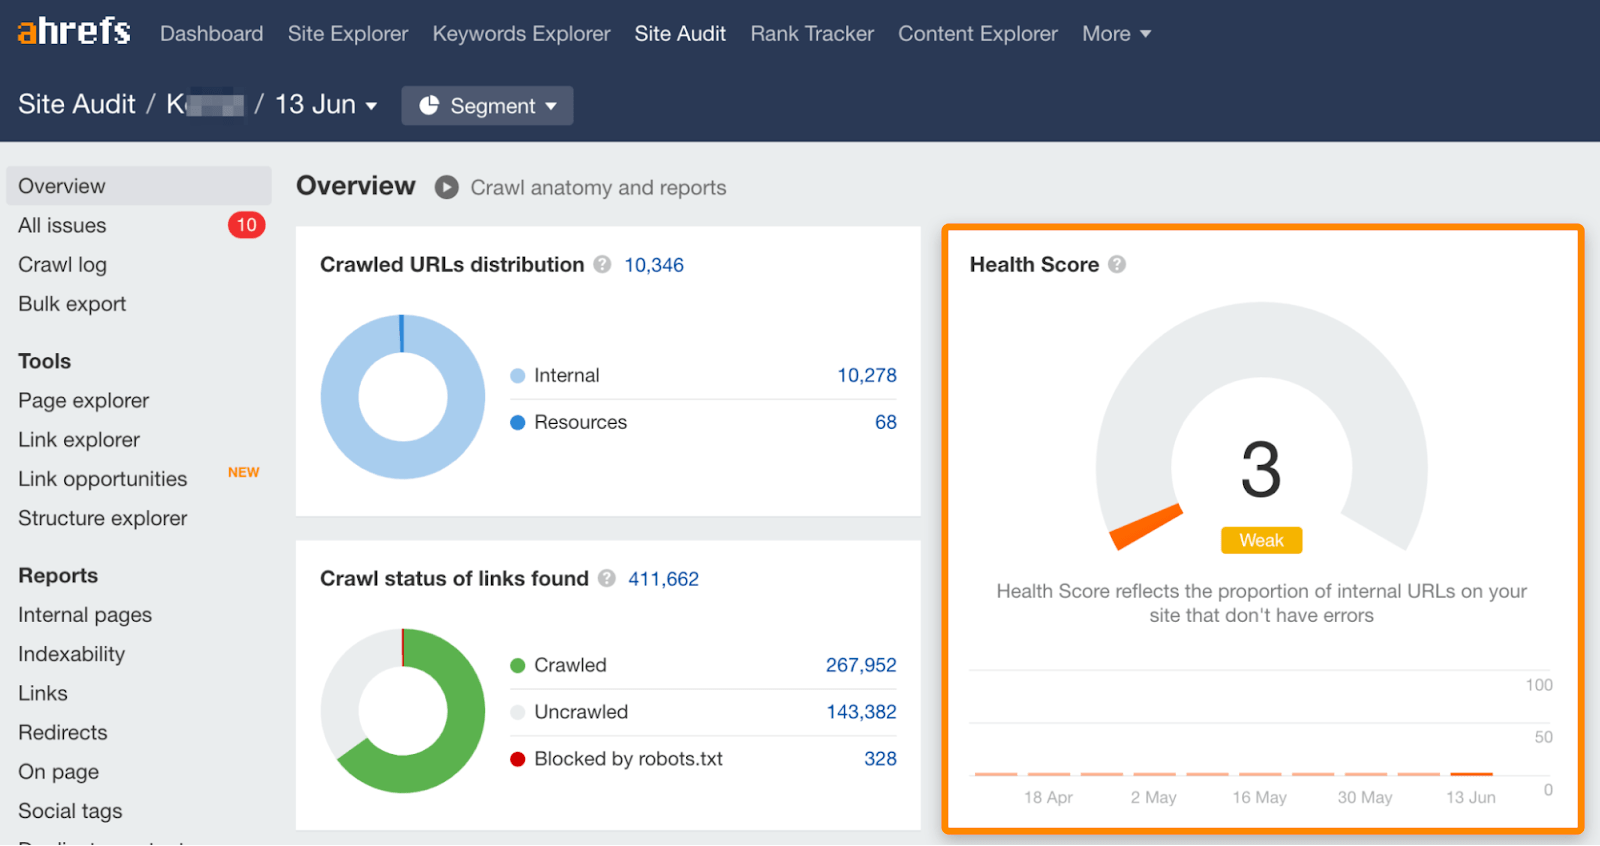Navigate to Indexability report
1600x846 pixels.
tap(71, 654)
